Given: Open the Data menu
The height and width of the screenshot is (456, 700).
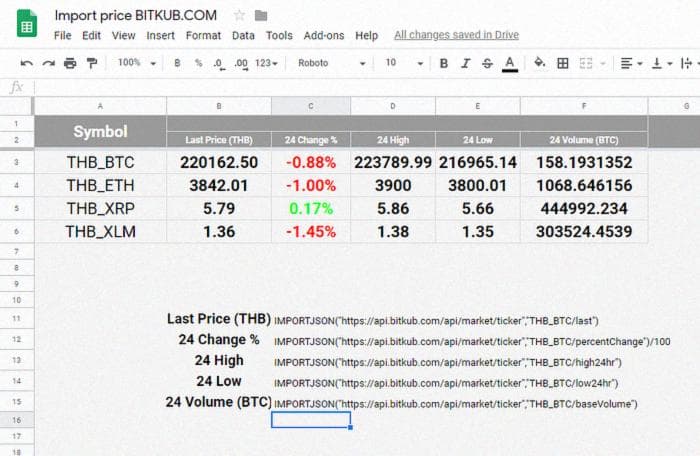Looking at the screenshot, I should pyautogui.click(x=243, y=36).
